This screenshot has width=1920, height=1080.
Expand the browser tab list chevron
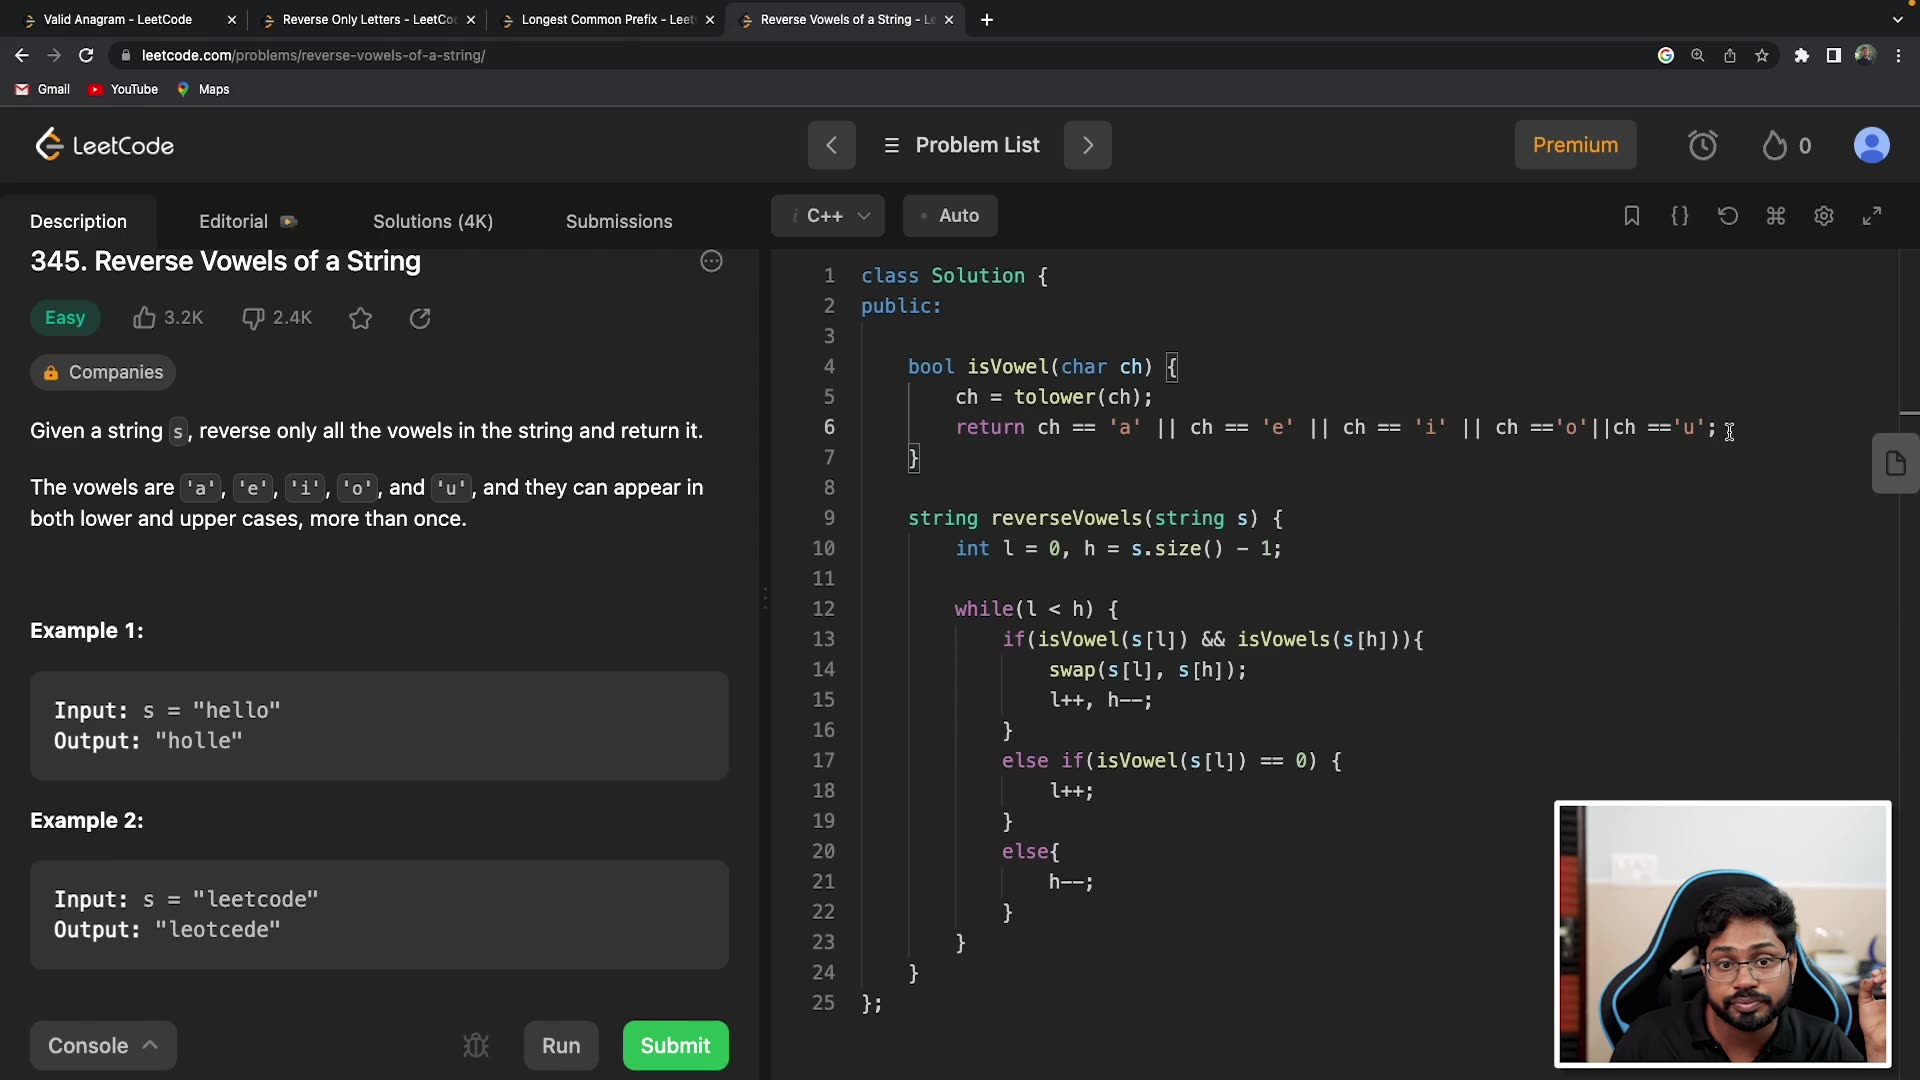[1897, 19]
